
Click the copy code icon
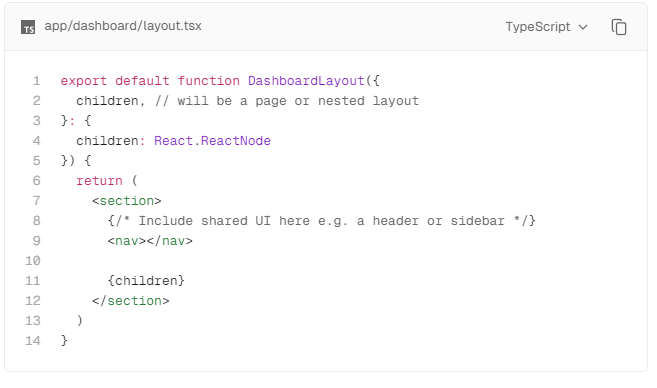tap(619, 27)
